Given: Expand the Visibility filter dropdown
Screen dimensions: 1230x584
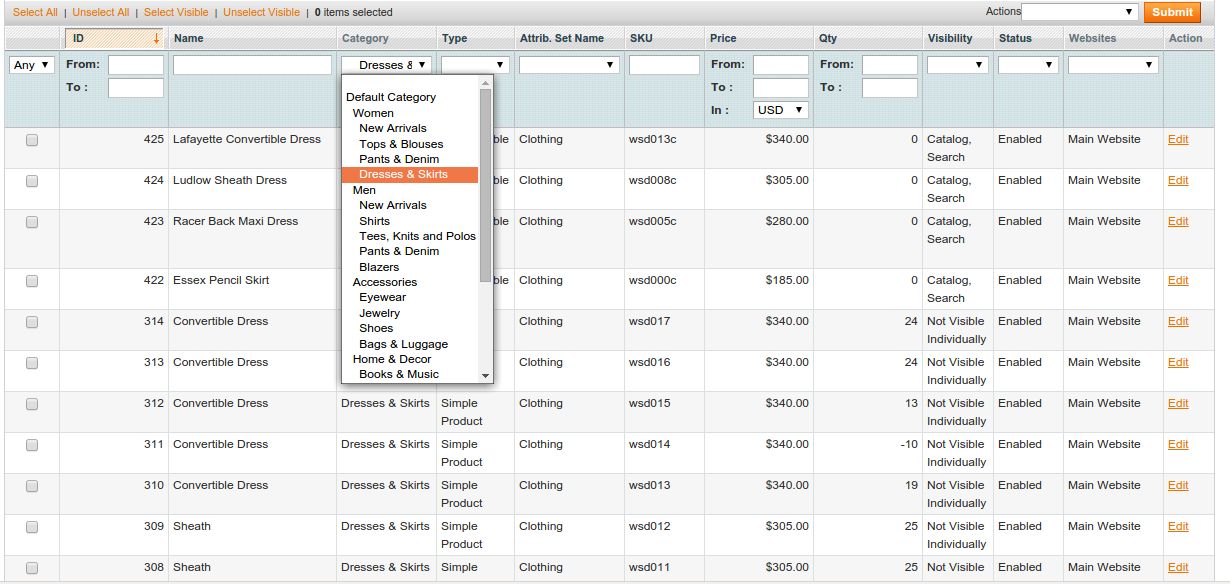Looking at the screenshot, I should (957, 65).
